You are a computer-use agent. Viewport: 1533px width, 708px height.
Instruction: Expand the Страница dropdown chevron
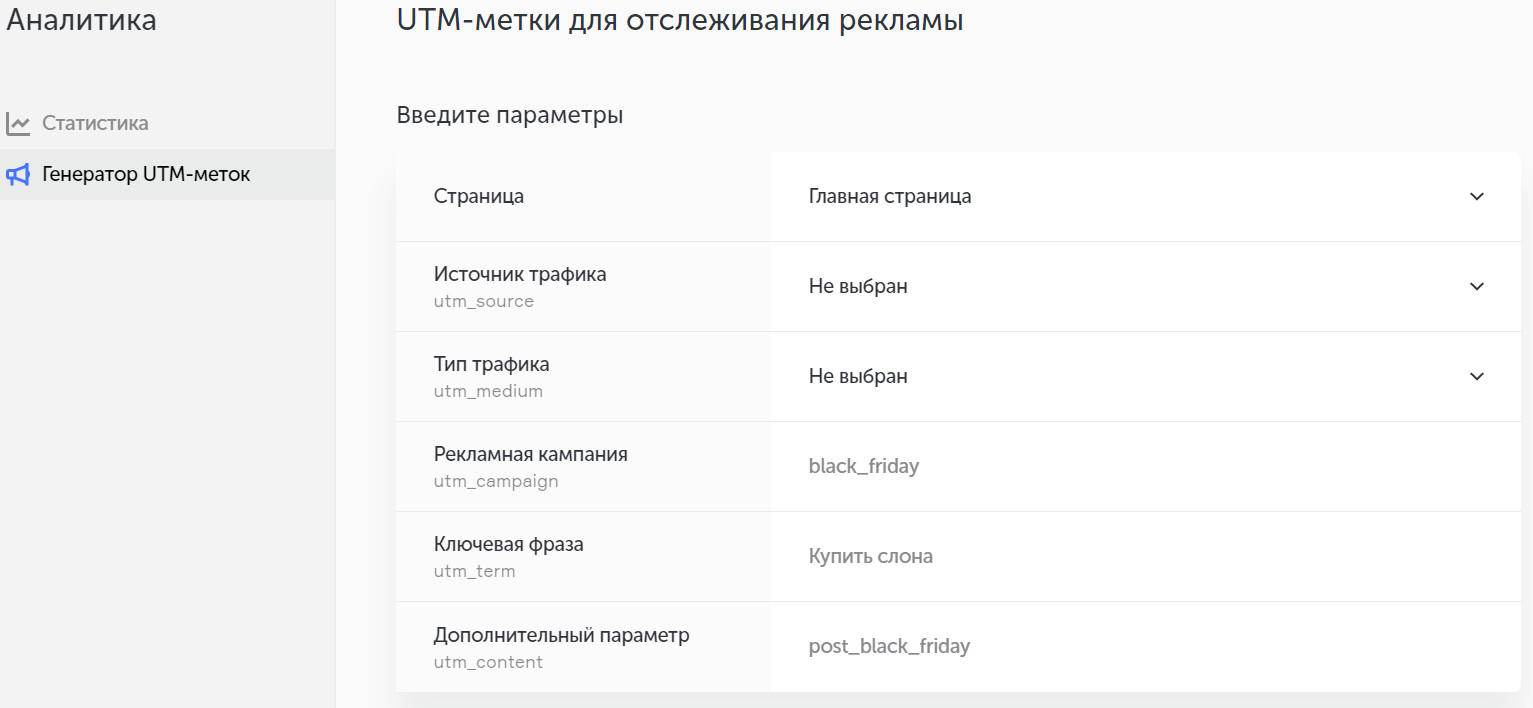1476,197
